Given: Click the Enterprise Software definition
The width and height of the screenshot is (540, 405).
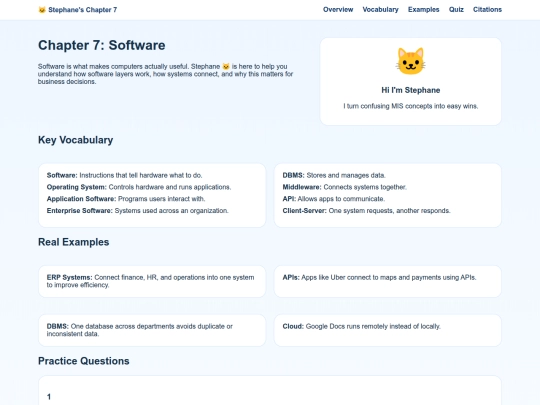Looking at the screenshot, I should [x=137, y=210].
